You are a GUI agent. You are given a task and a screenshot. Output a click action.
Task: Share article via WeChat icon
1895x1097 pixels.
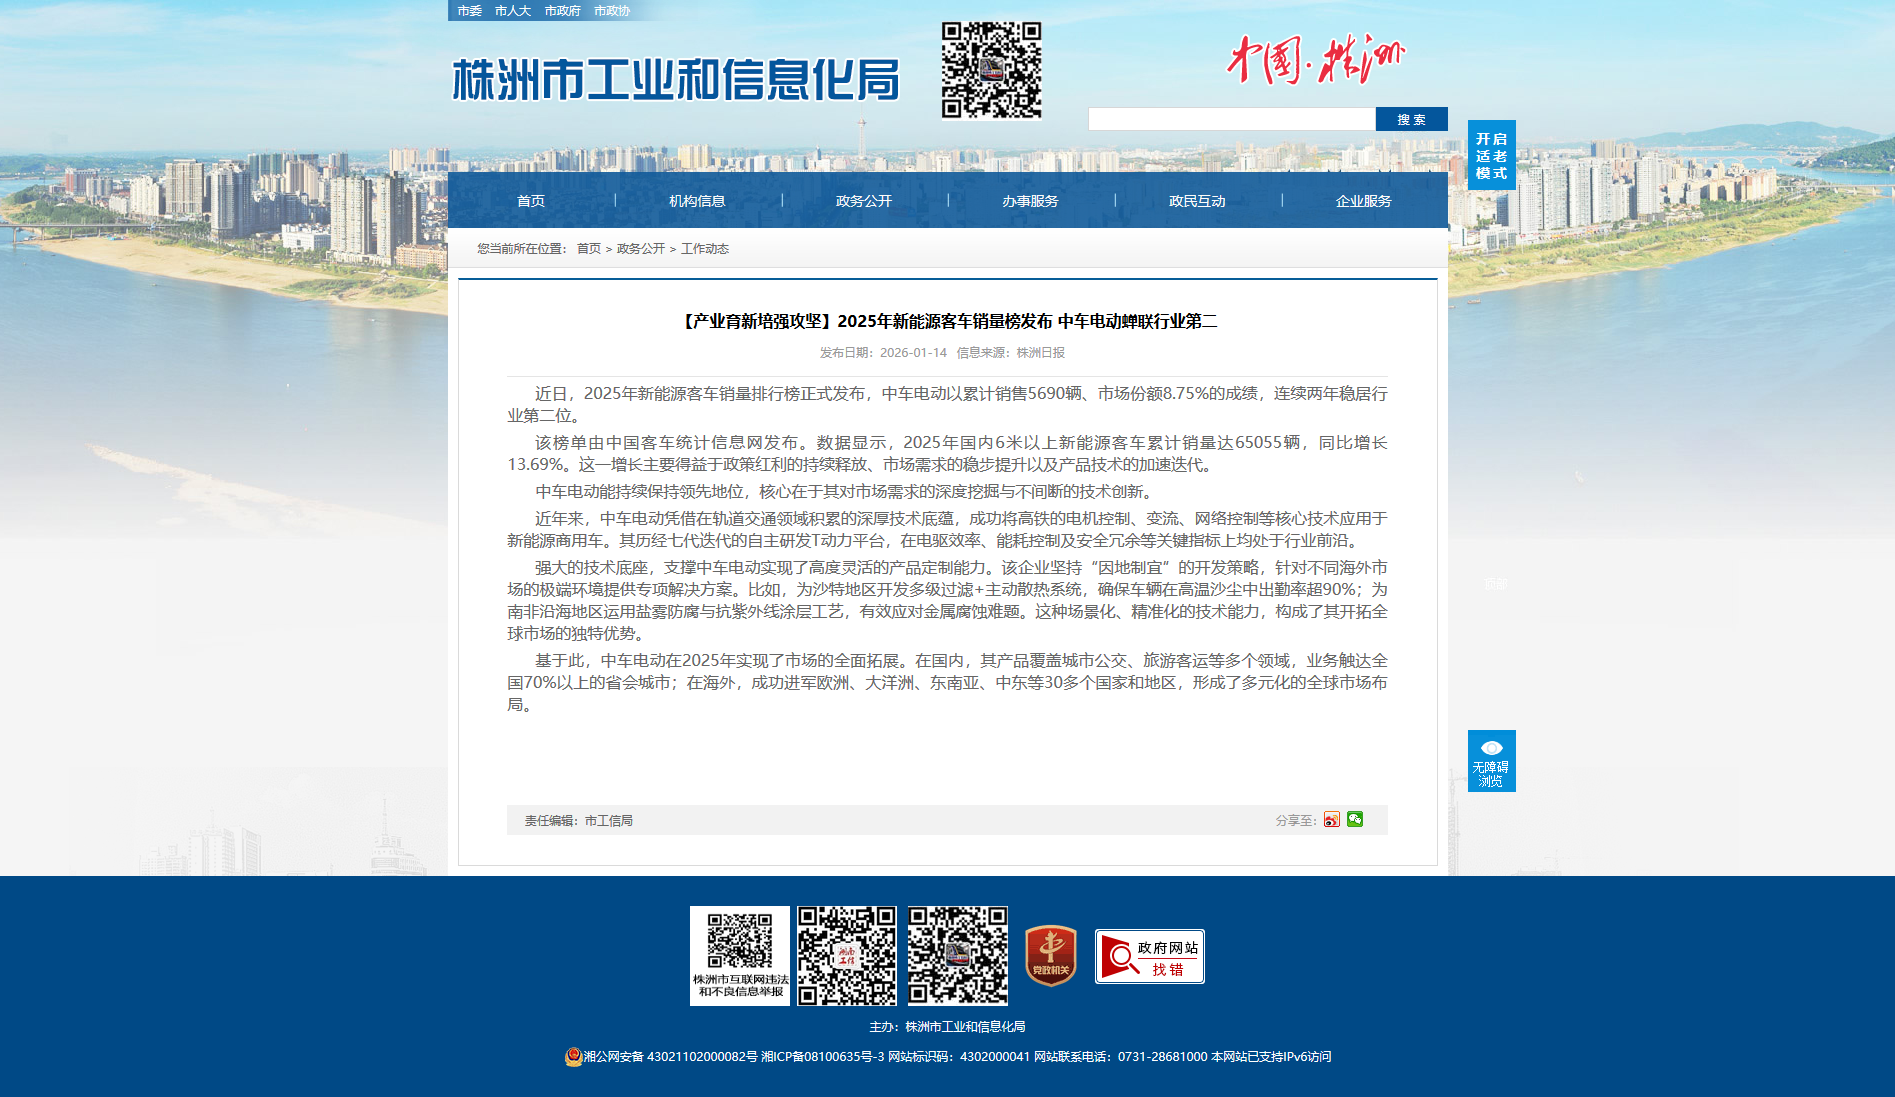point(1355,819)
